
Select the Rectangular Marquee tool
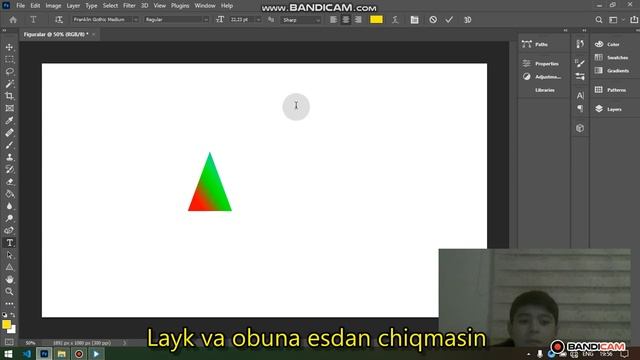point(9,60)
